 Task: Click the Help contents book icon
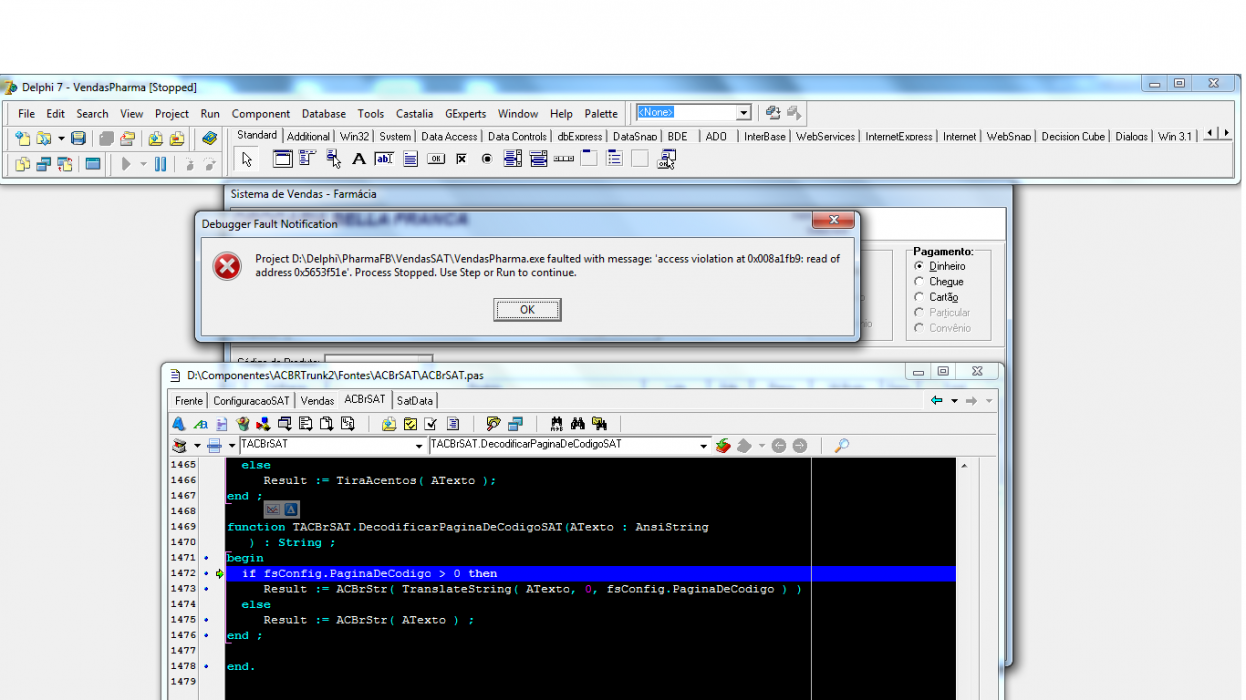point(209,138)
